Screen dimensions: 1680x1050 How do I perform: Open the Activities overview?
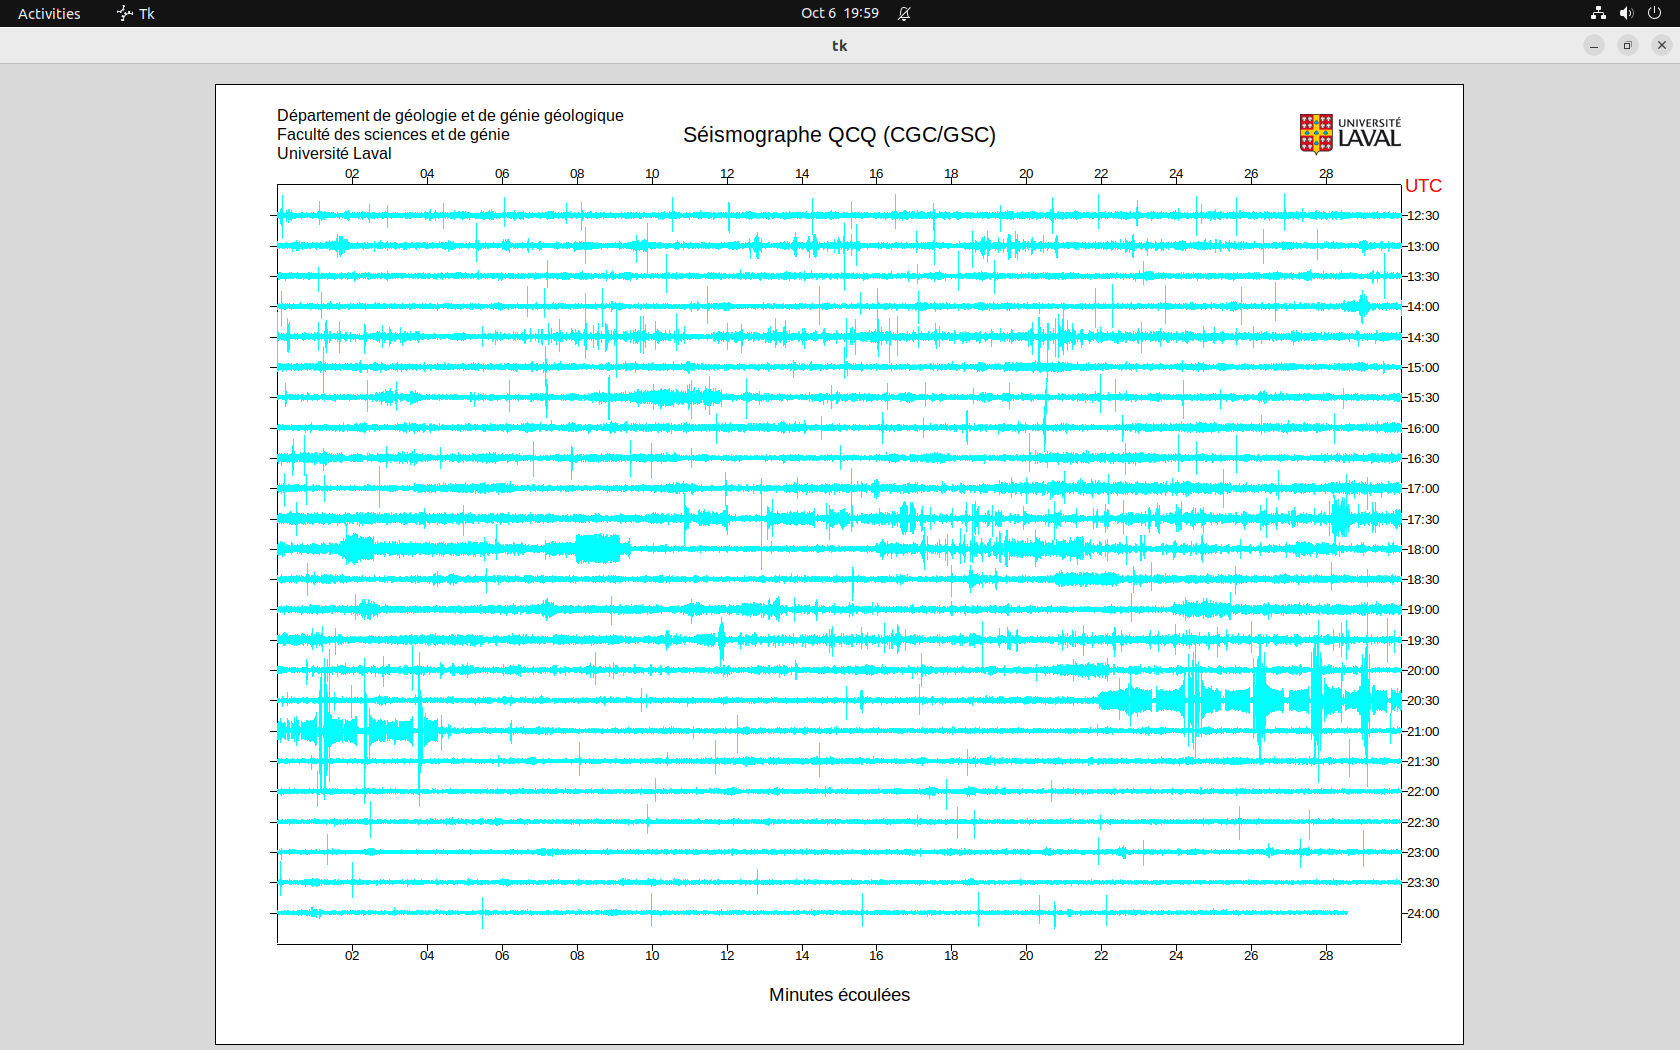49,13
